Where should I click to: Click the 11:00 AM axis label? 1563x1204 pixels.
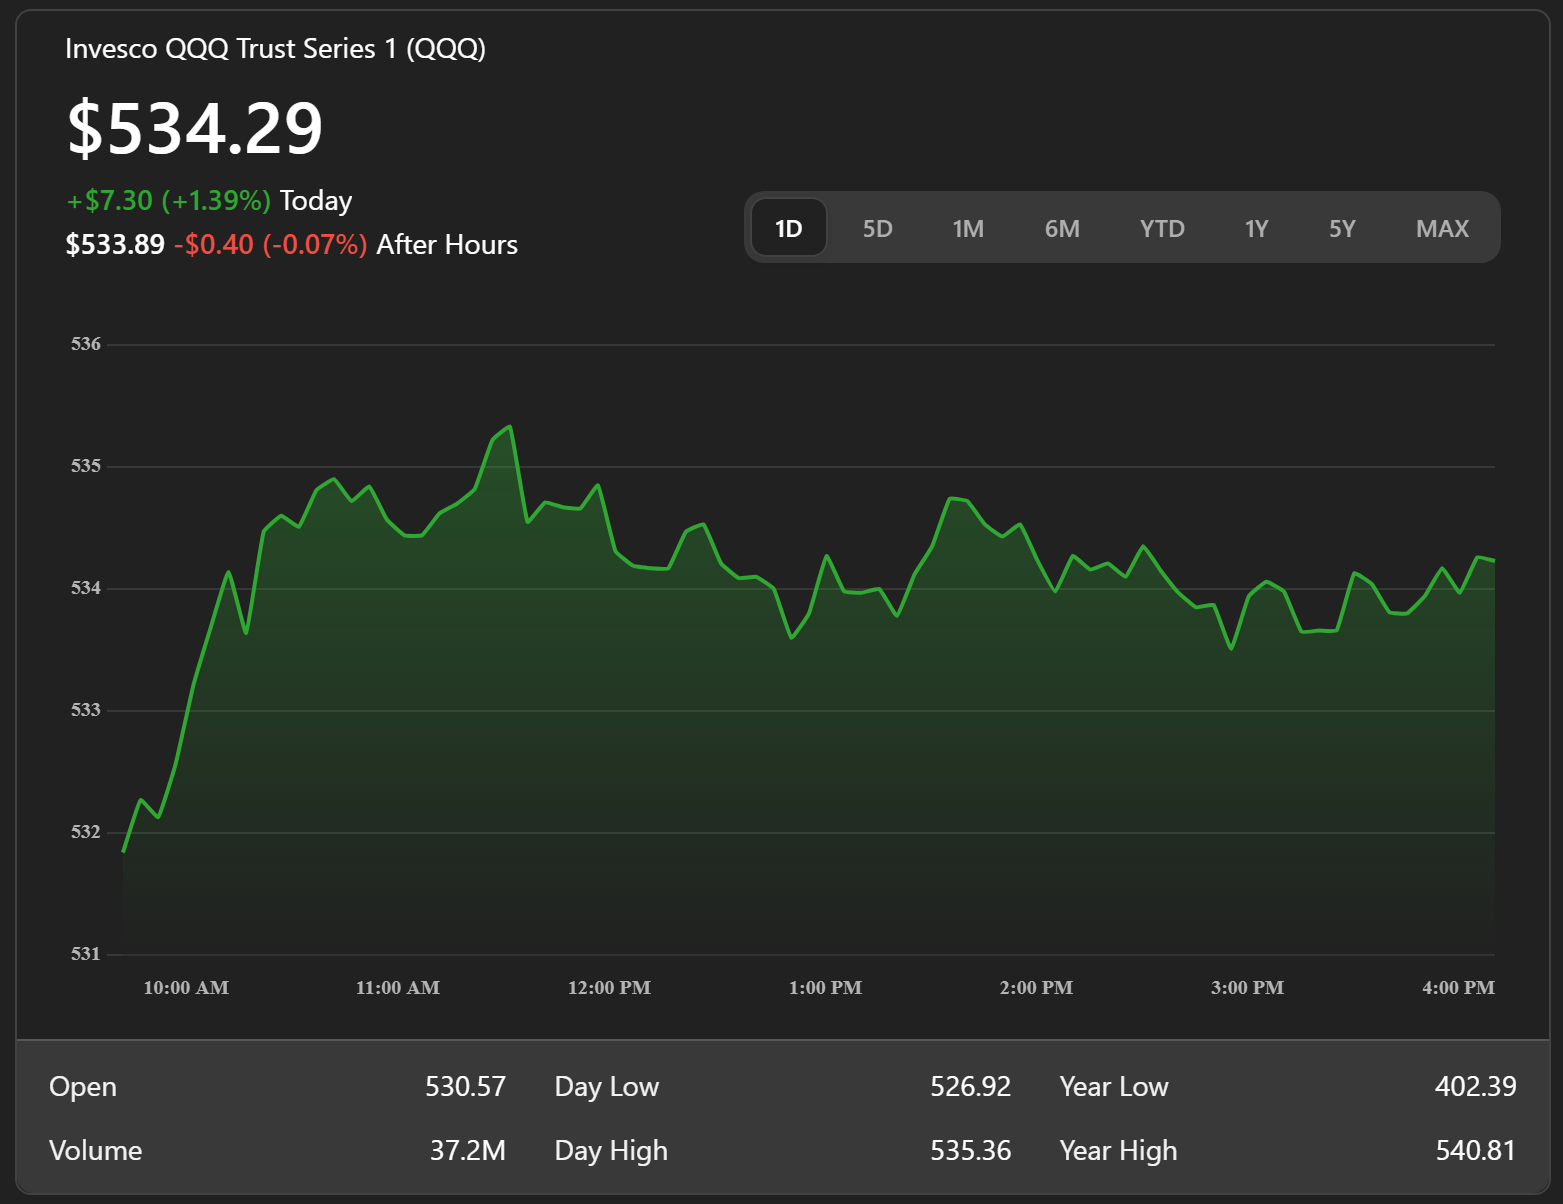tap(398, 988)
